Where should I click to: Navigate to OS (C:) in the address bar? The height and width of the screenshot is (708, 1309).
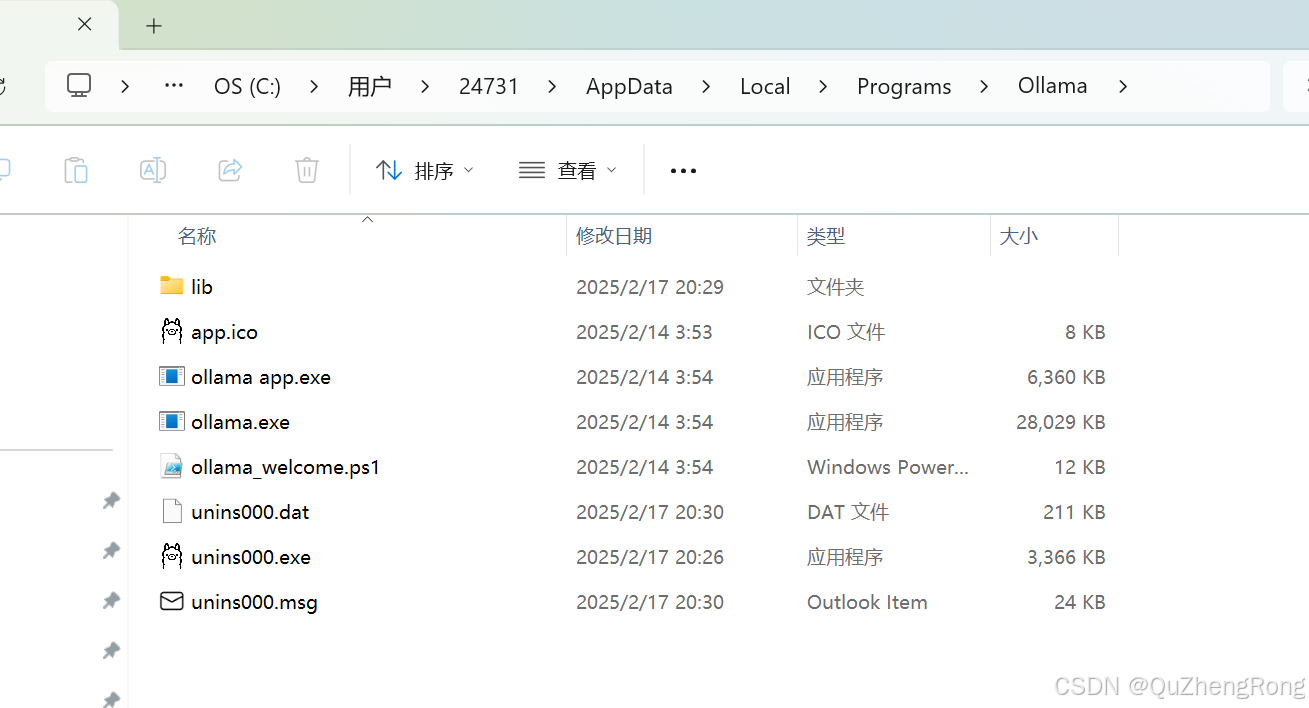click(247, 87)
